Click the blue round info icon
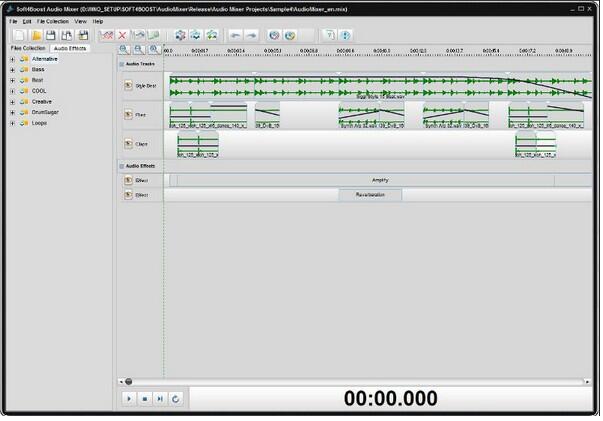Viewport: 603px width, 421px height. pyautogui.click(x=345, y=35)
